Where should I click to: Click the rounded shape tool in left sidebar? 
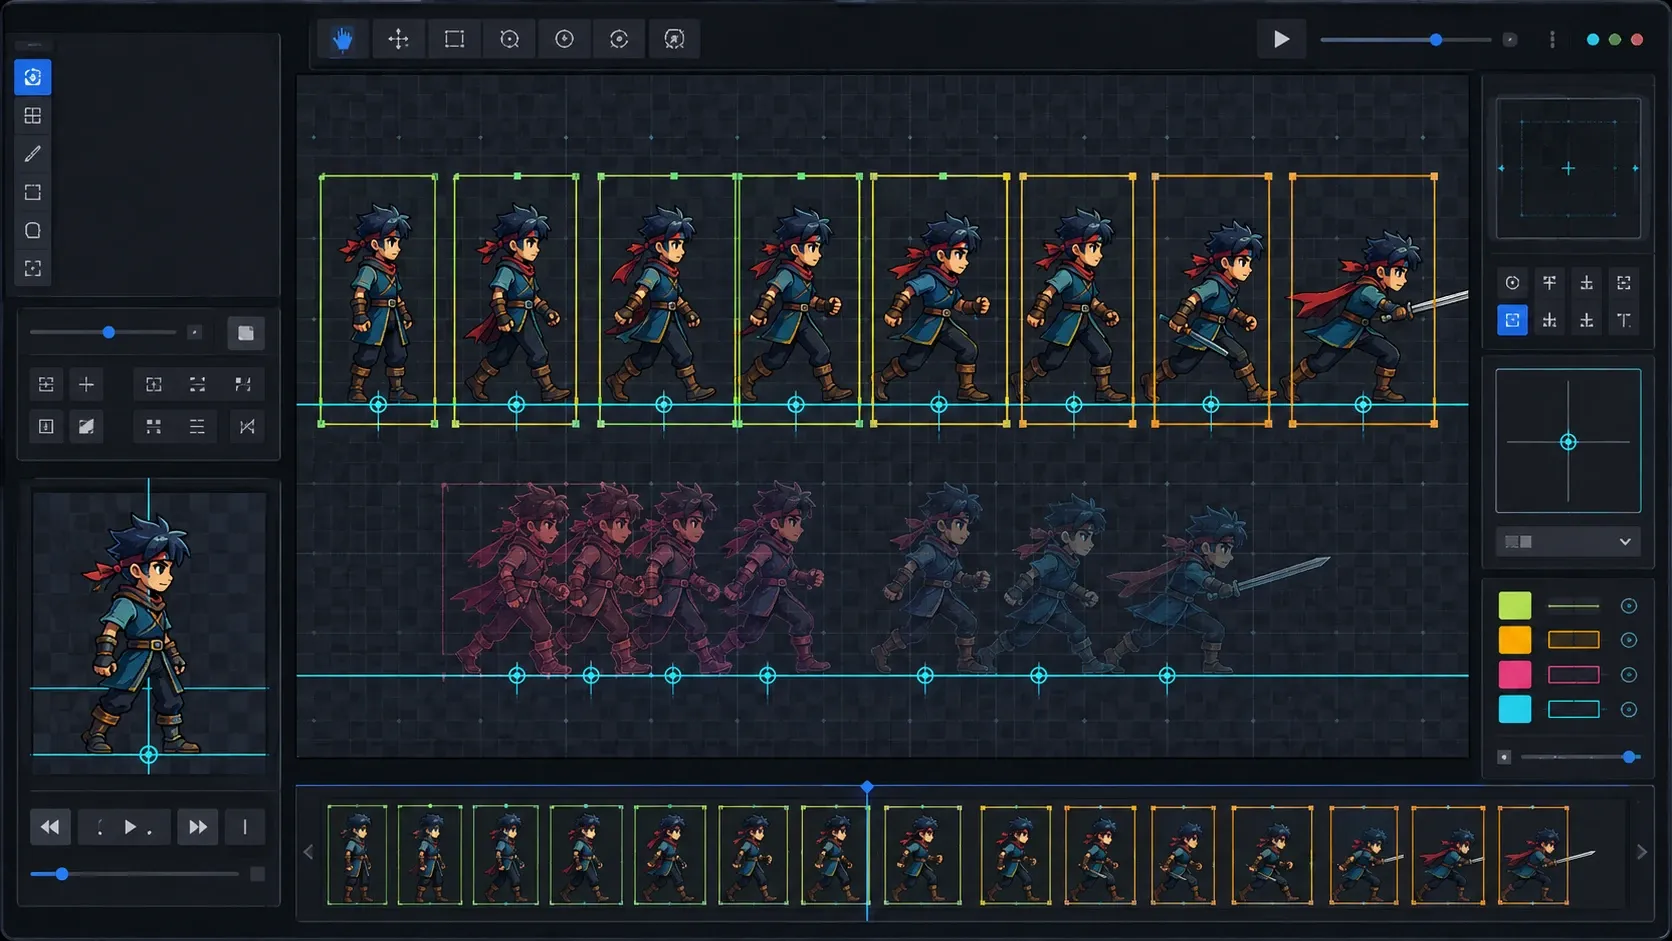coord(33,231)
